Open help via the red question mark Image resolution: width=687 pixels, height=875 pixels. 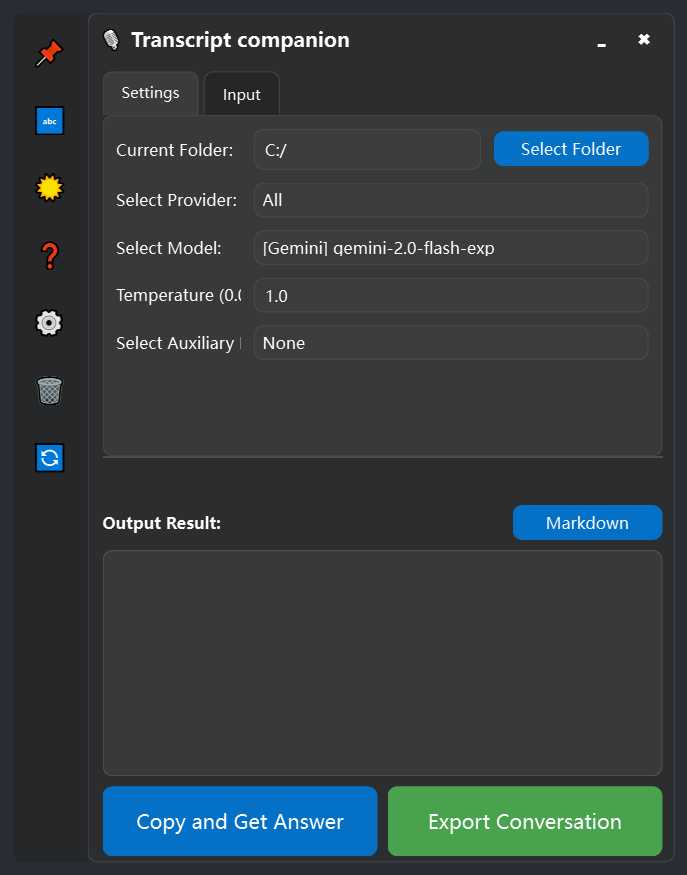[x=49, y=256]
